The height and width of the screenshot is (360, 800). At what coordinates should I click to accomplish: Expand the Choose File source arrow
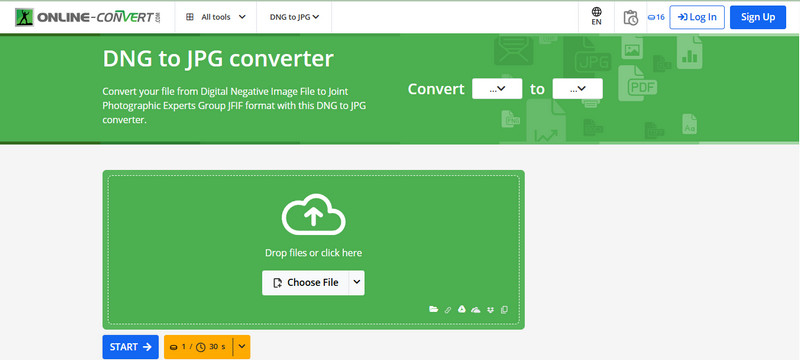point(357,282)
